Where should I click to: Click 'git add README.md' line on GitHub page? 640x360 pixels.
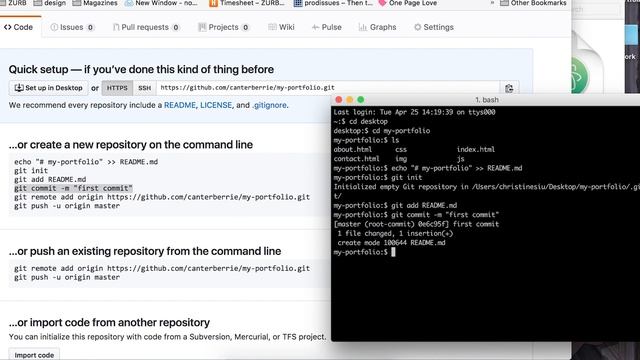[50, 180]
